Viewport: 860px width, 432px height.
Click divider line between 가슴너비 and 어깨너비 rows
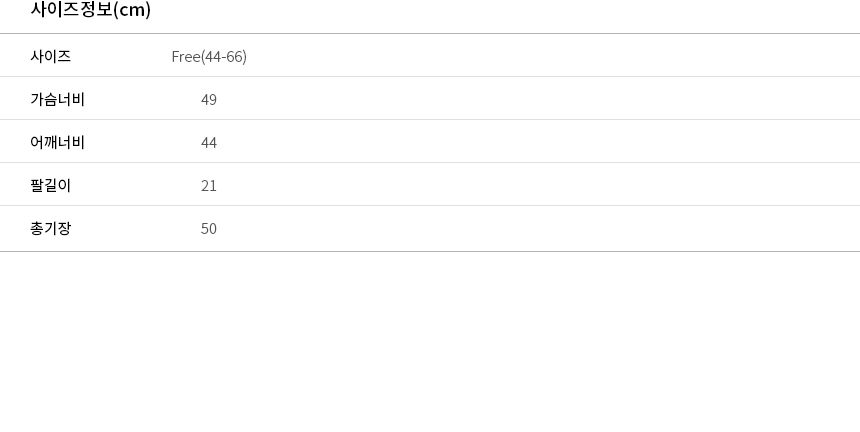pos(430,120)
